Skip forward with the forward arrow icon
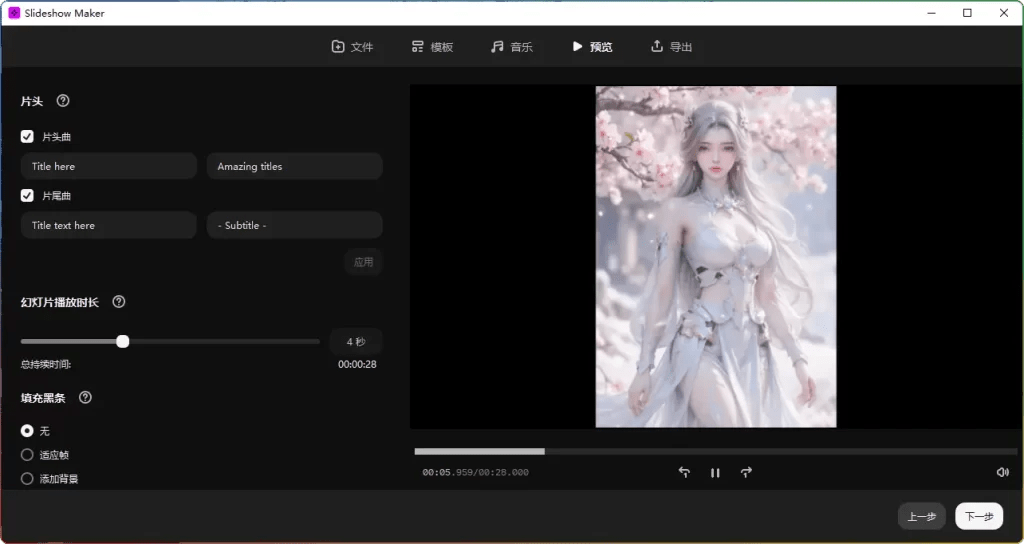Image resolution: width=1024 pixels, height=544 pixels. coord(746,473)
